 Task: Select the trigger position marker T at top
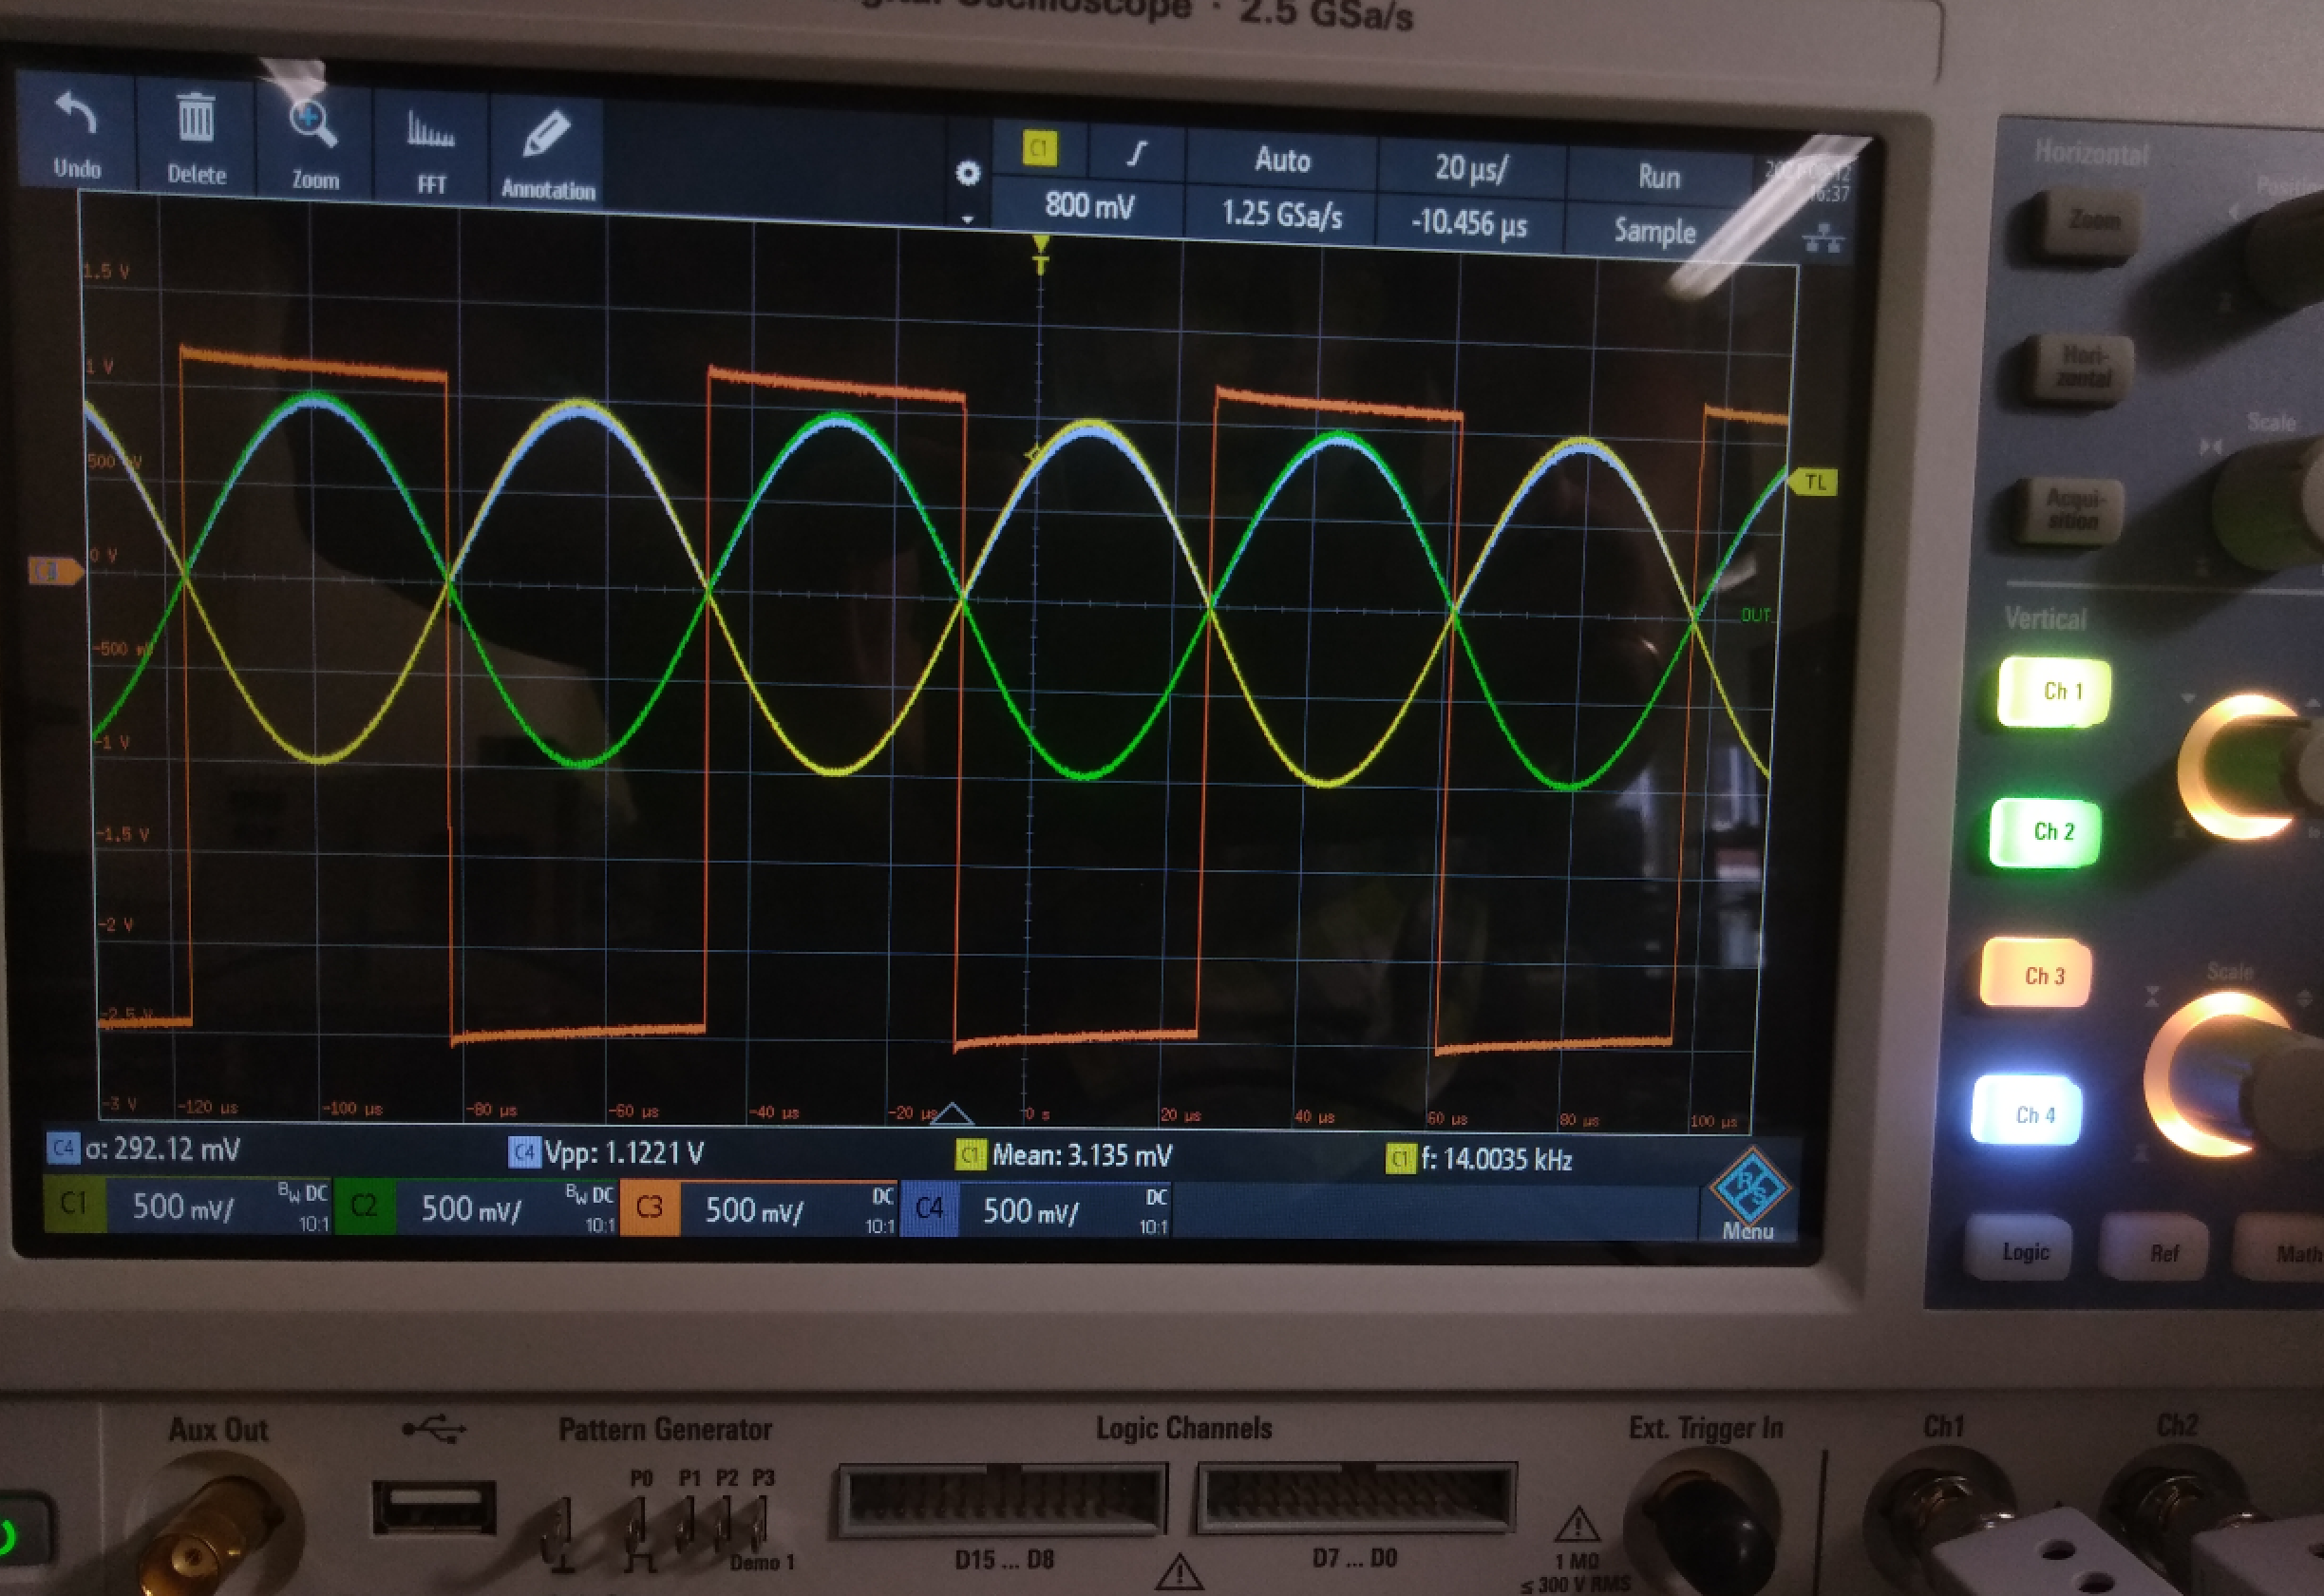point(1041,254)
